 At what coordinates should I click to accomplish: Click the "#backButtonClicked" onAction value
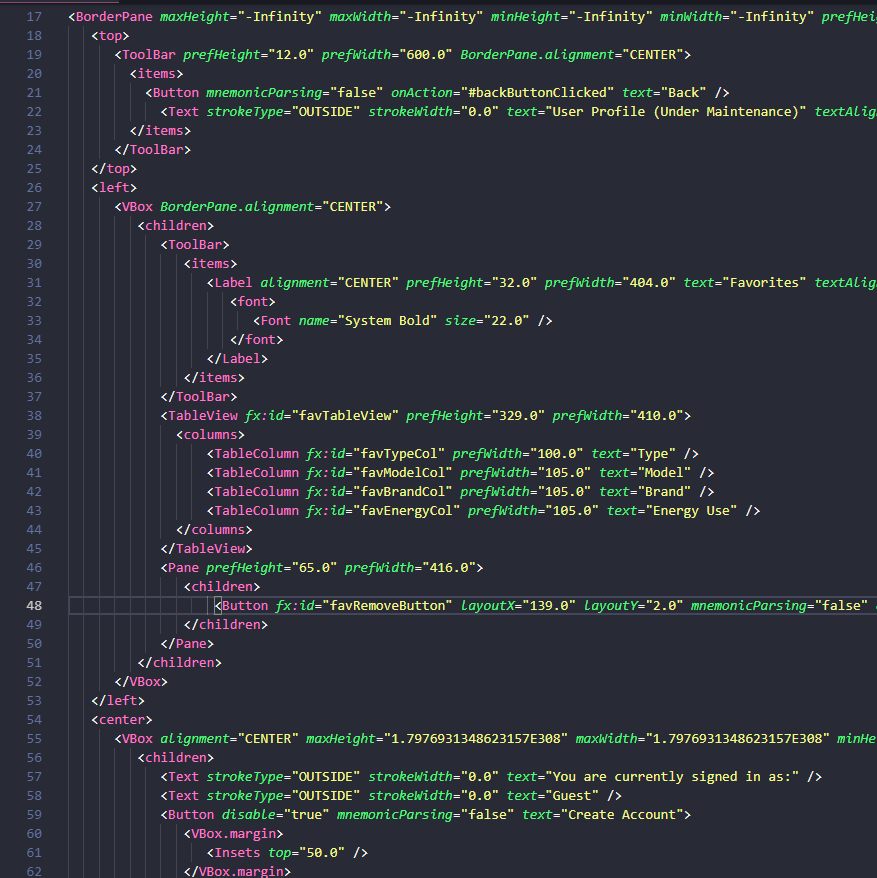click(537, 93)
